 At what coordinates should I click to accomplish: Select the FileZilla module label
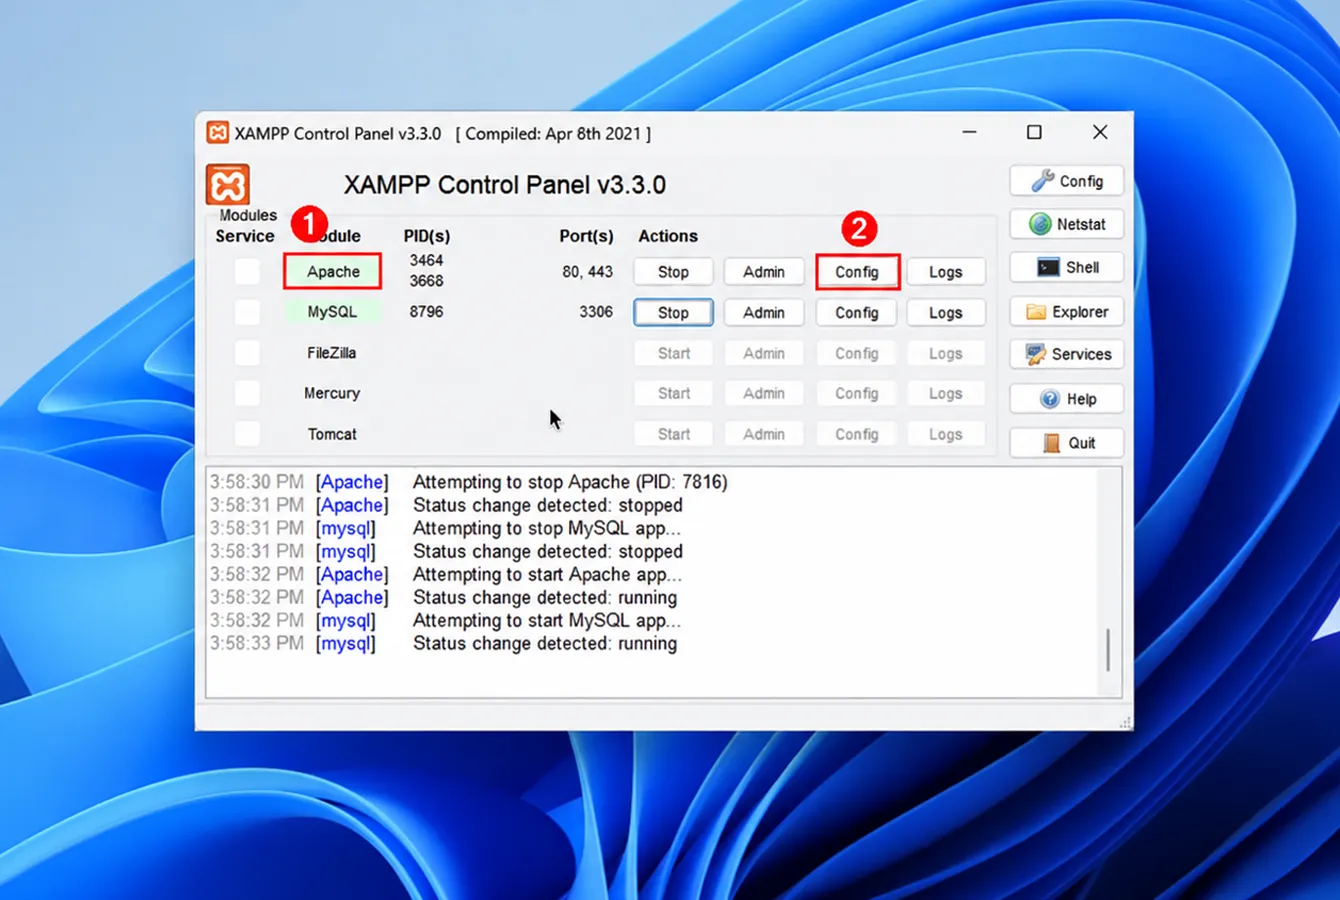pos(332,353)
